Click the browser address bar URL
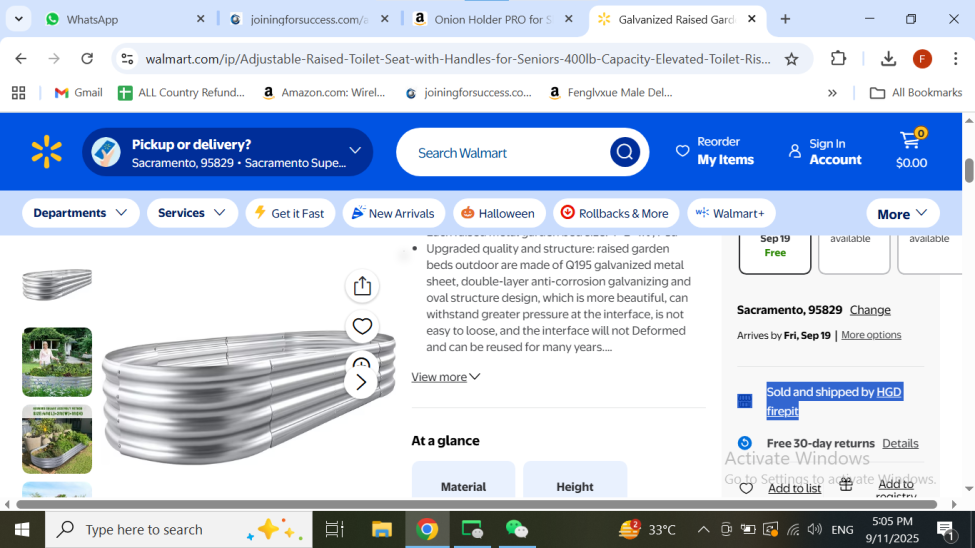This screenshot has height=548, width=975. point(458,59)
